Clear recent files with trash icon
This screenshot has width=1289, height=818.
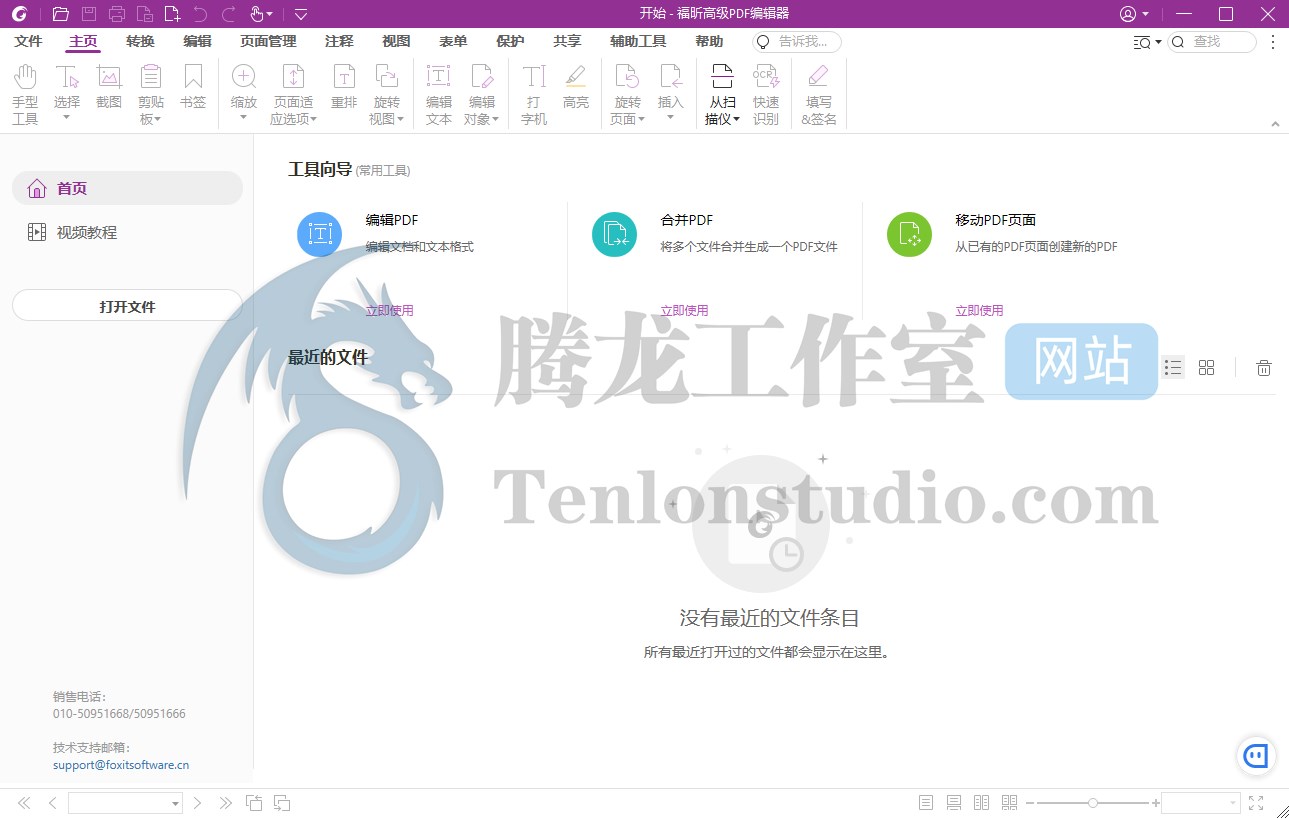[1264, 368]
